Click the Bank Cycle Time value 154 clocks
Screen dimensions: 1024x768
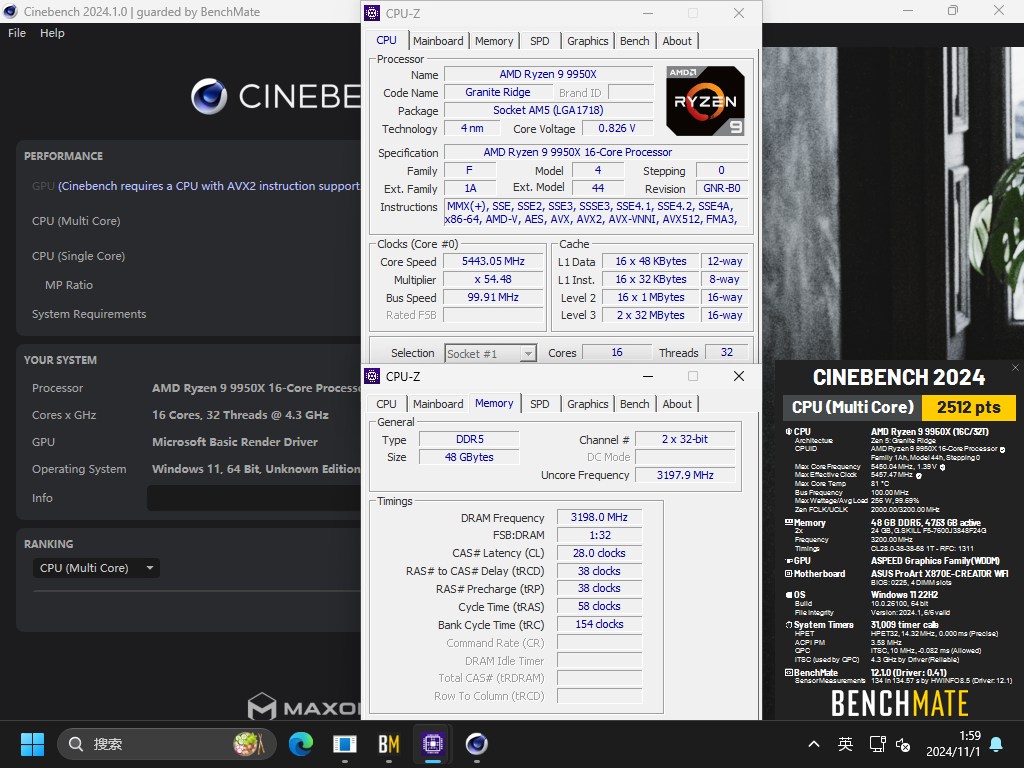point(599,624)
